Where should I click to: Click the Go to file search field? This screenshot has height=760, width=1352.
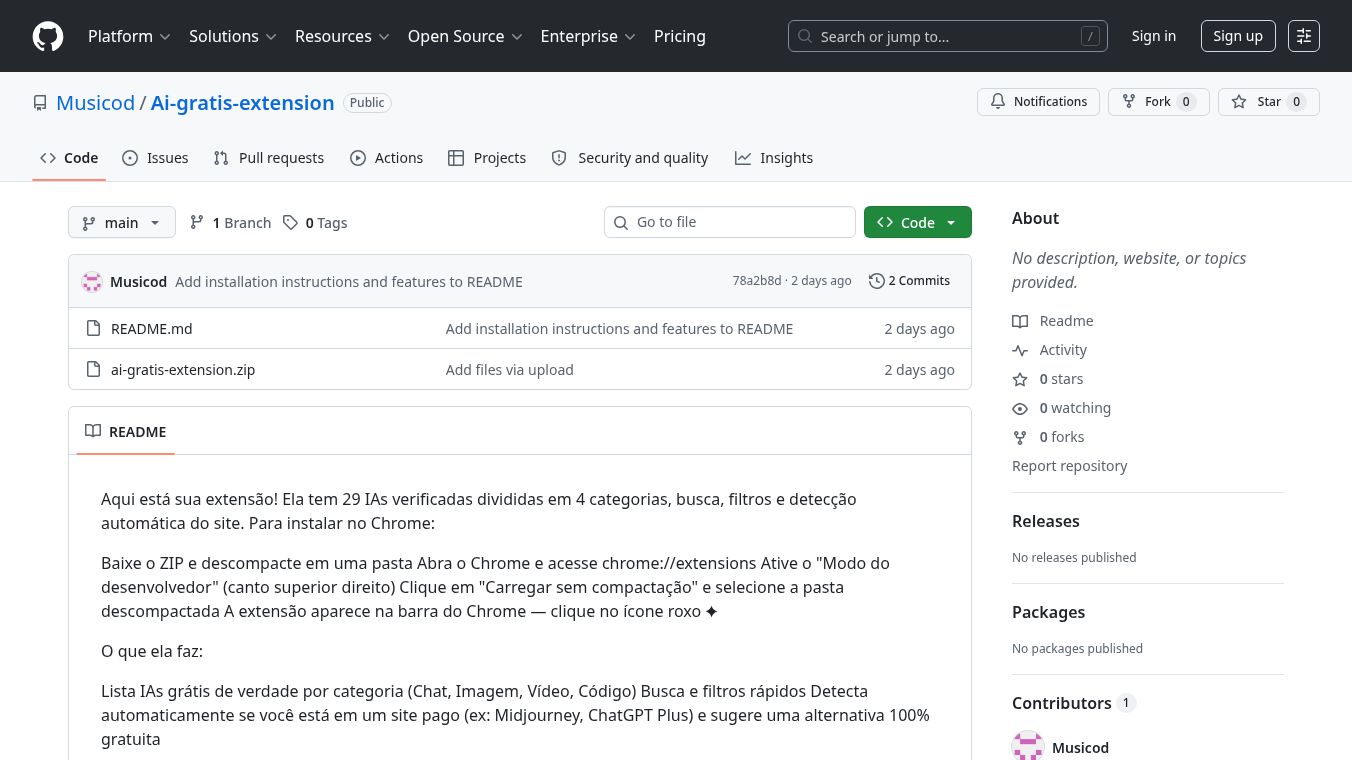(x=730, y=222)
